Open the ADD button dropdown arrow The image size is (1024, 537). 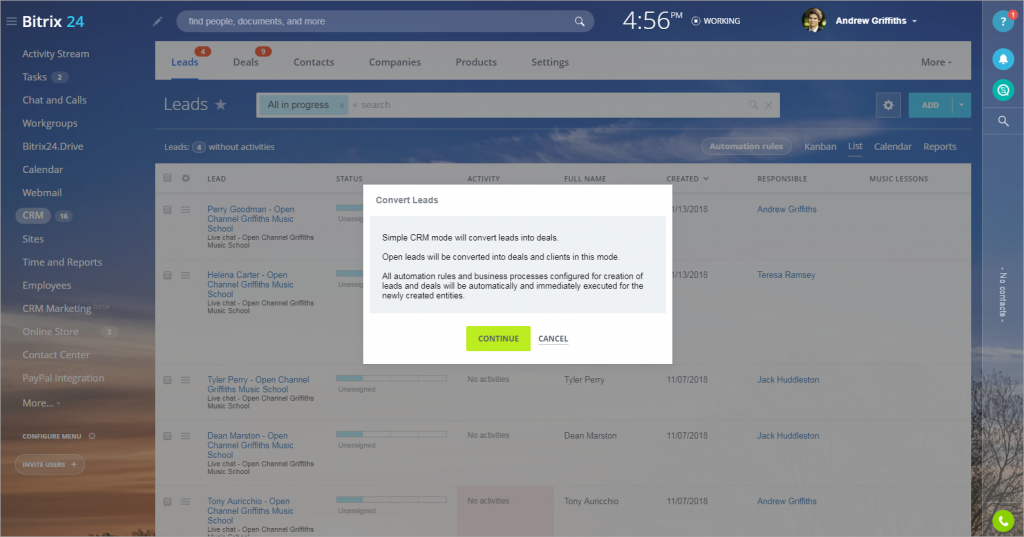(x=961, y=105)
